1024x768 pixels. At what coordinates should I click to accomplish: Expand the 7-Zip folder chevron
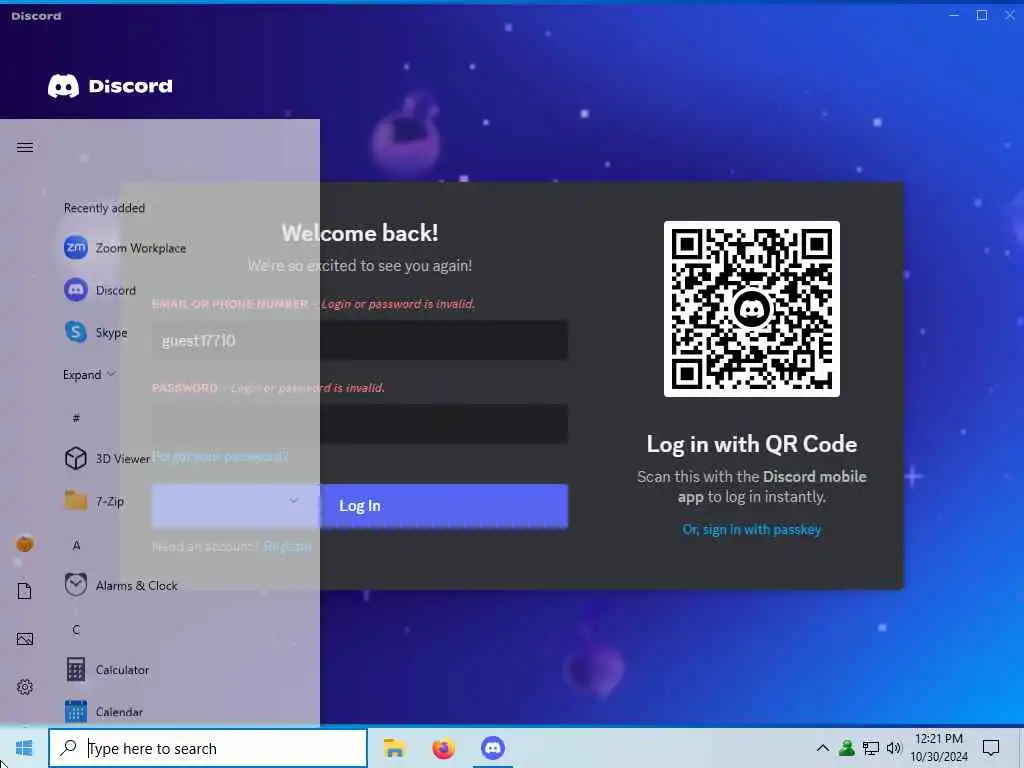(294, 501)
